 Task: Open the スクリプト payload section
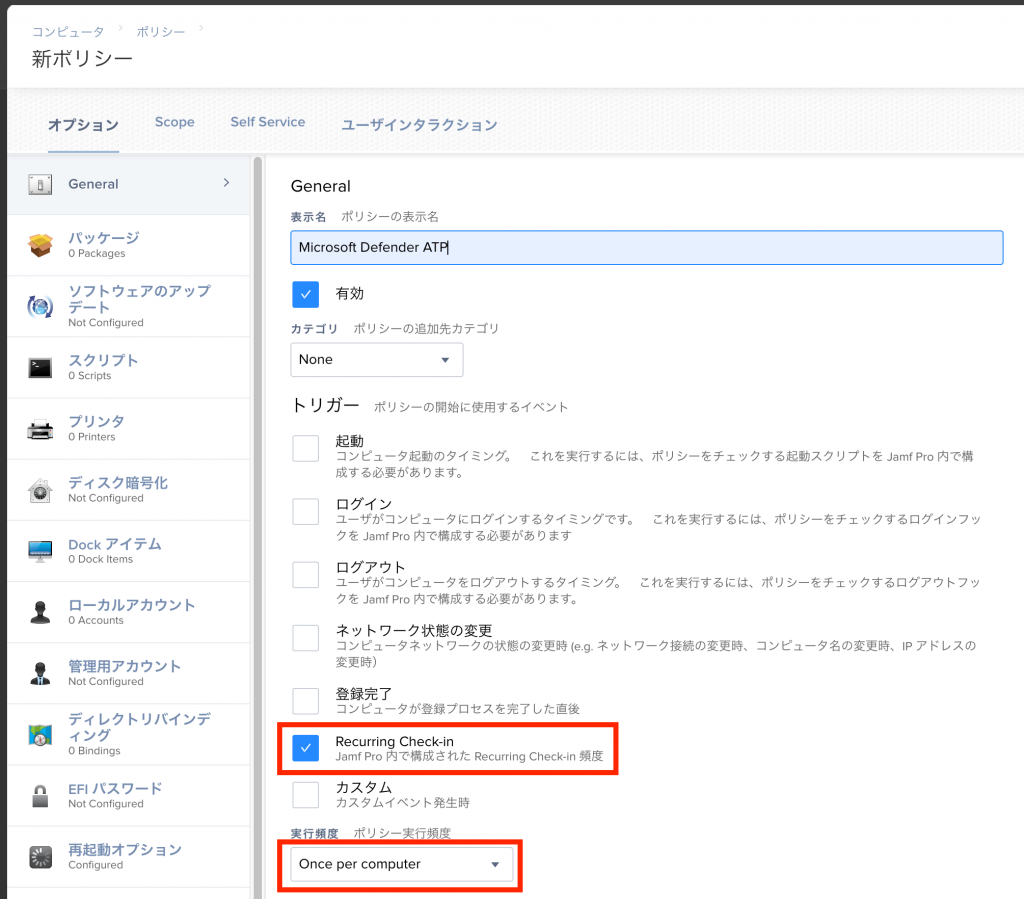tap(129, 368)
